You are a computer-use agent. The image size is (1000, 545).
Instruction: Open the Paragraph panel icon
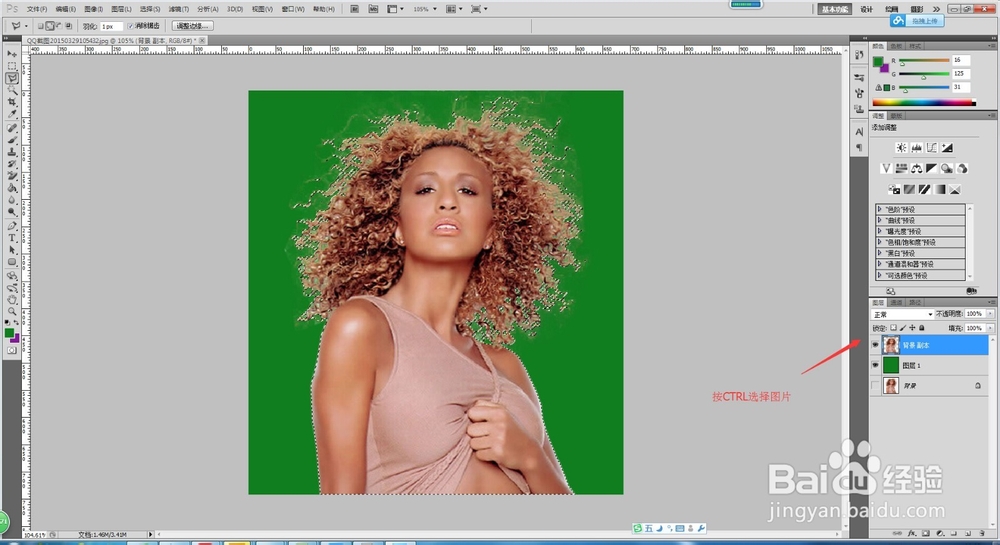click(859, 147)
